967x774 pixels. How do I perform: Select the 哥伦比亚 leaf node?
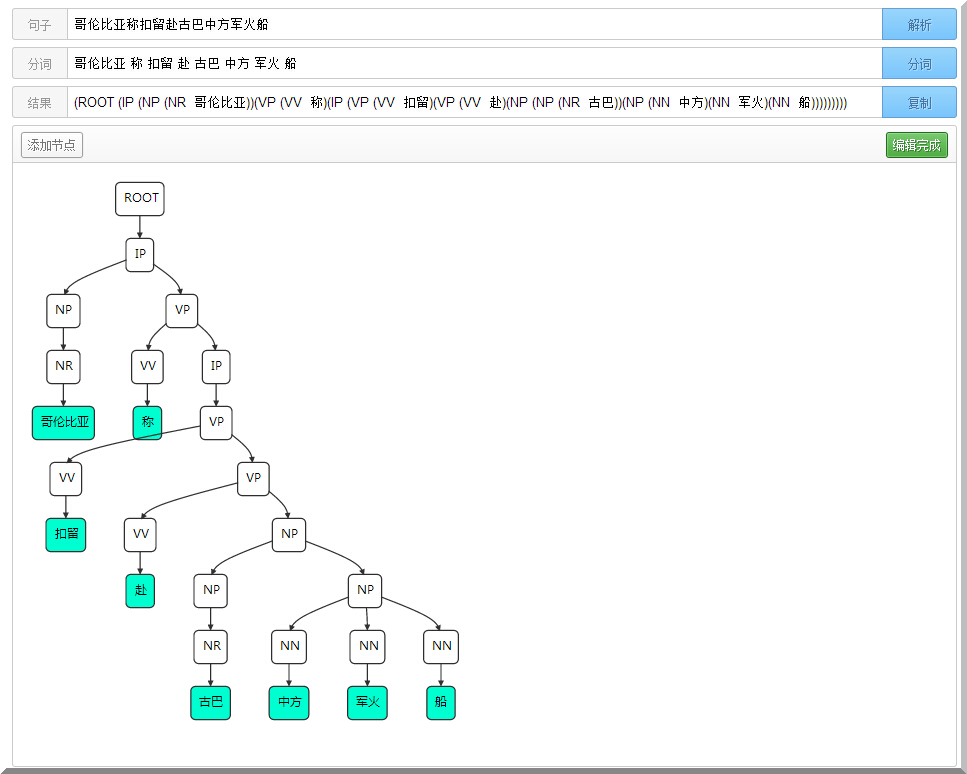pos(64,422)
